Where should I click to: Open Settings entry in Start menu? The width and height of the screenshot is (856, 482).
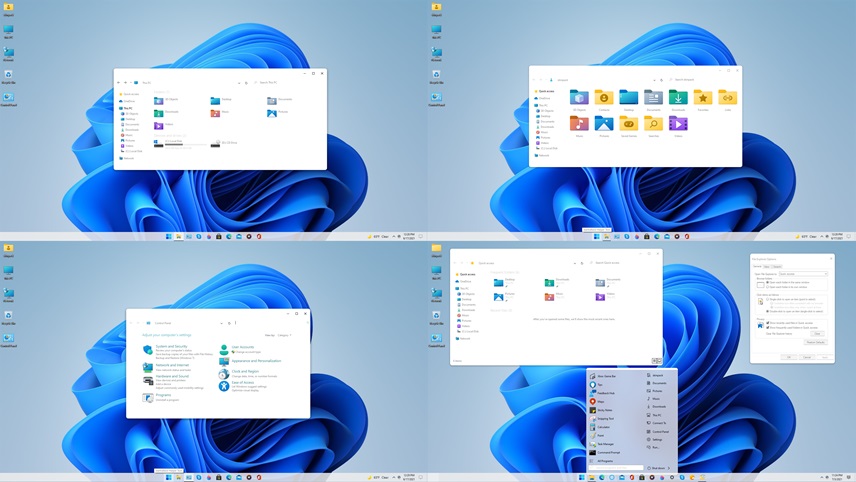tap(655, 439)
